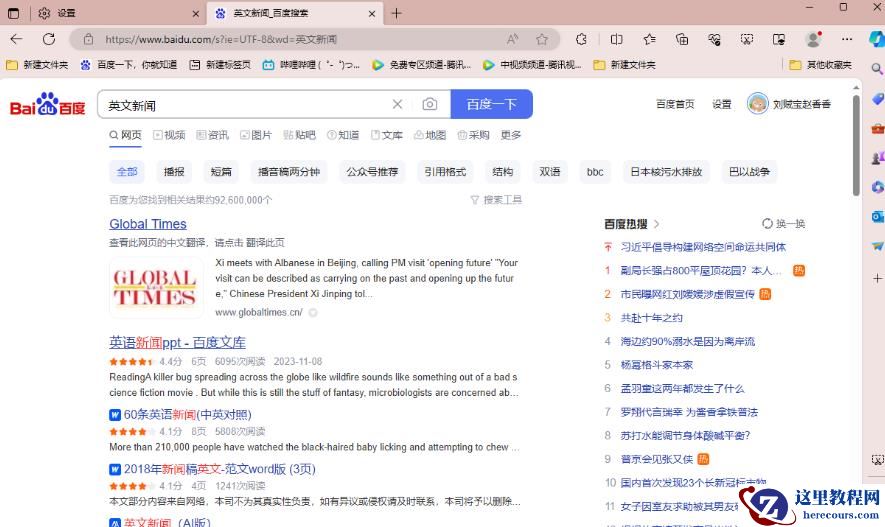Screen dimensions: 885x527
Task: Click the page vertical scrollbar thumb
Action: coord(856,145)
